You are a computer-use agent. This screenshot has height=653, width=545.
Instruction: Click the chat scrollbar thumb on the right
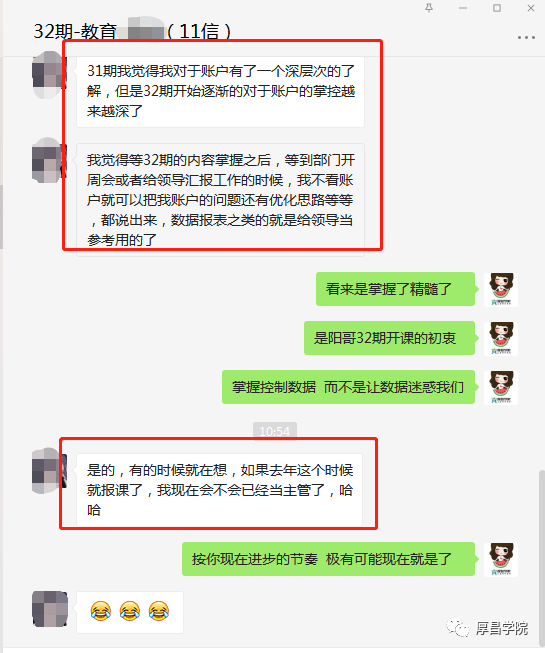click(542, 556)
